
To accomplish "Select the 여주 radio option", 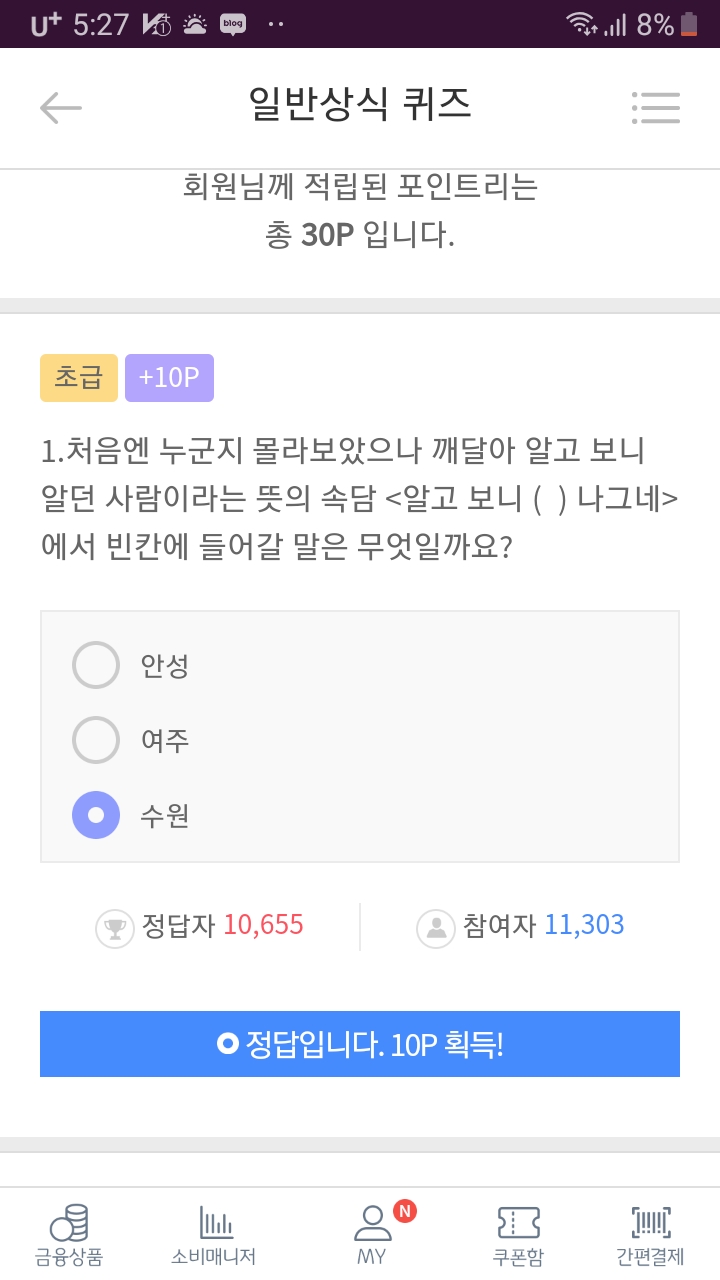I will (96, 740).
